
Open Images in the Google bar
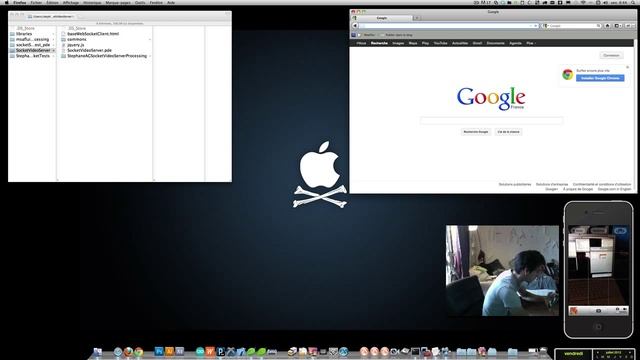[x=398, y=43]
